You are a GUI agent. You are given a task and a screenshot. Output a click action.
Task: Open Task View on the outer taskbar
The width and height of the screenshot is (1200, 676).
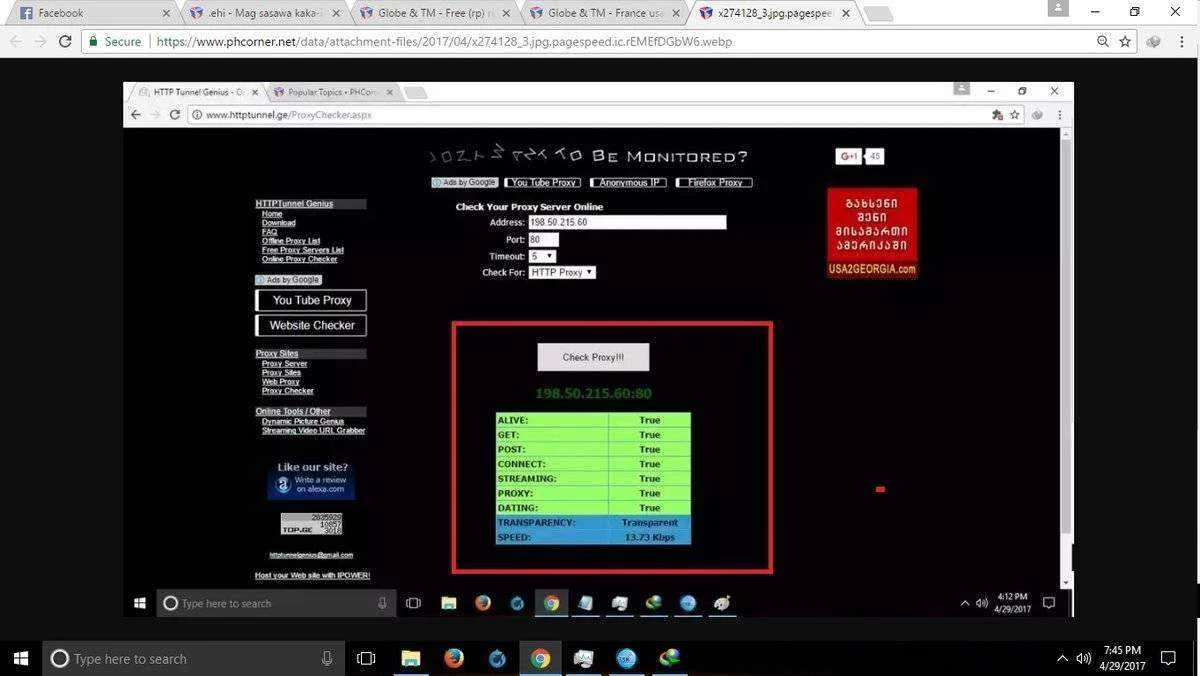(366, 658)
